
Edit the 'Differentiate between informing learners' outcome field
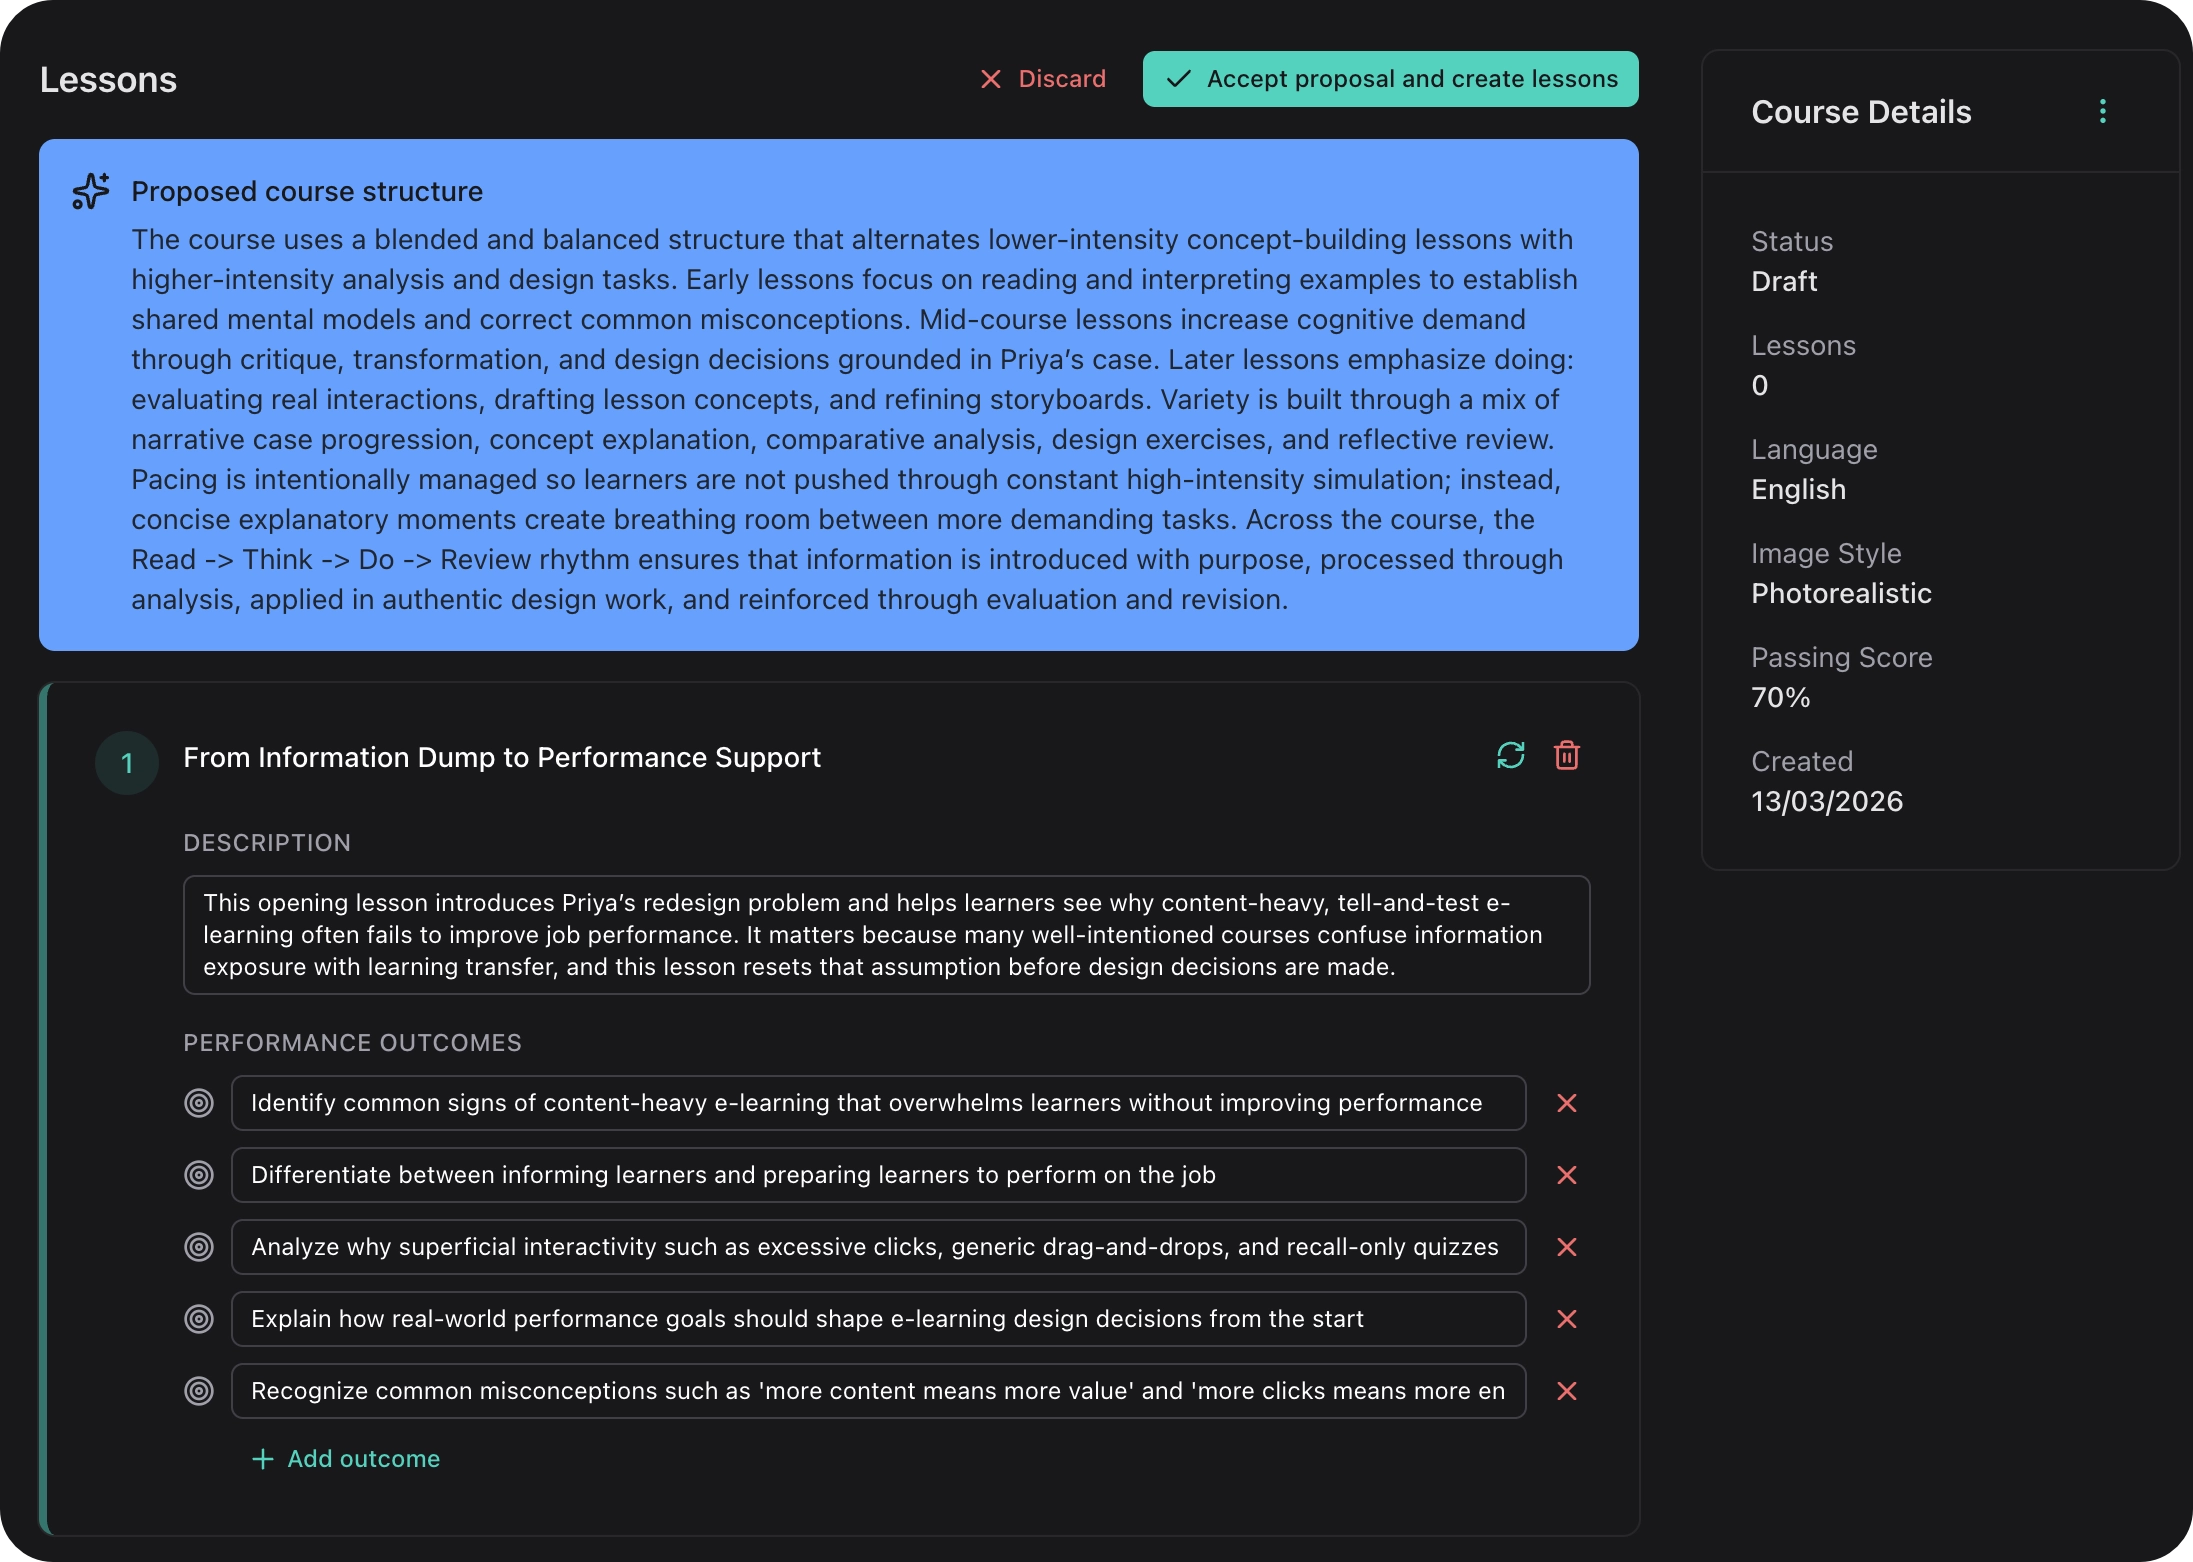(x=878, y=1175)
